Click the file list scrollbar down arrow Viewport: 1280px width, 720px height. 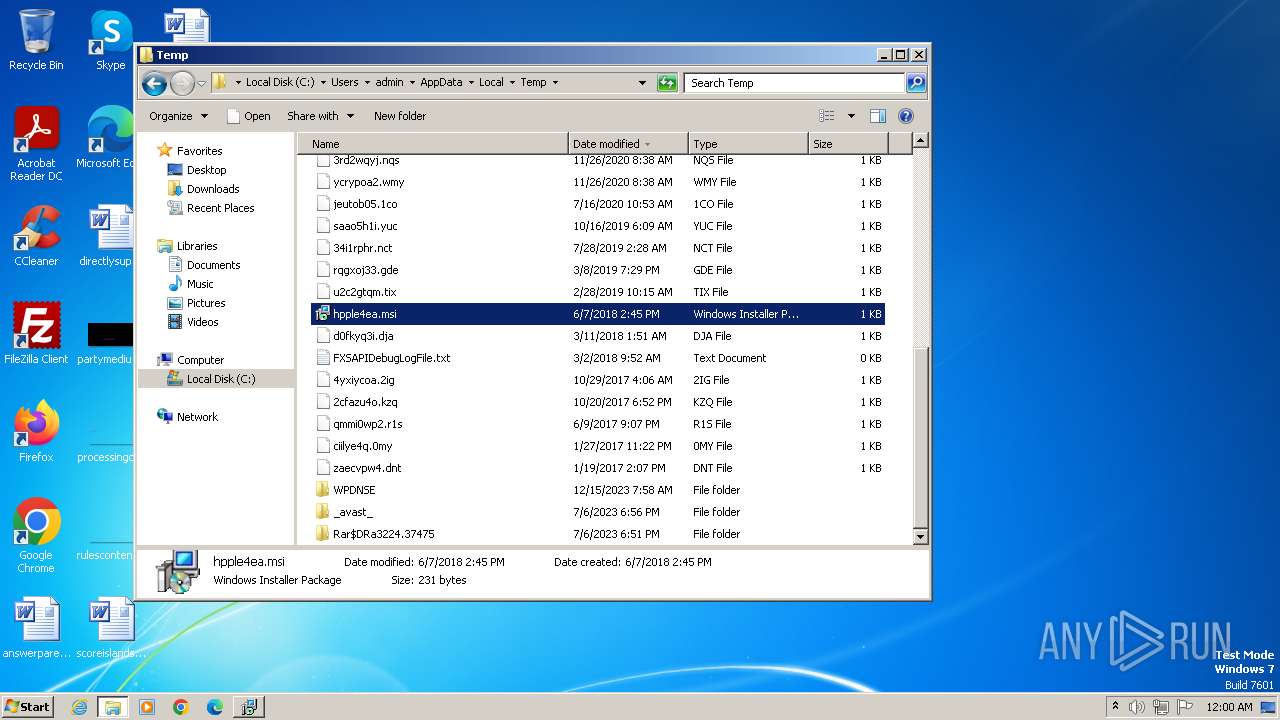click(921, 537)
